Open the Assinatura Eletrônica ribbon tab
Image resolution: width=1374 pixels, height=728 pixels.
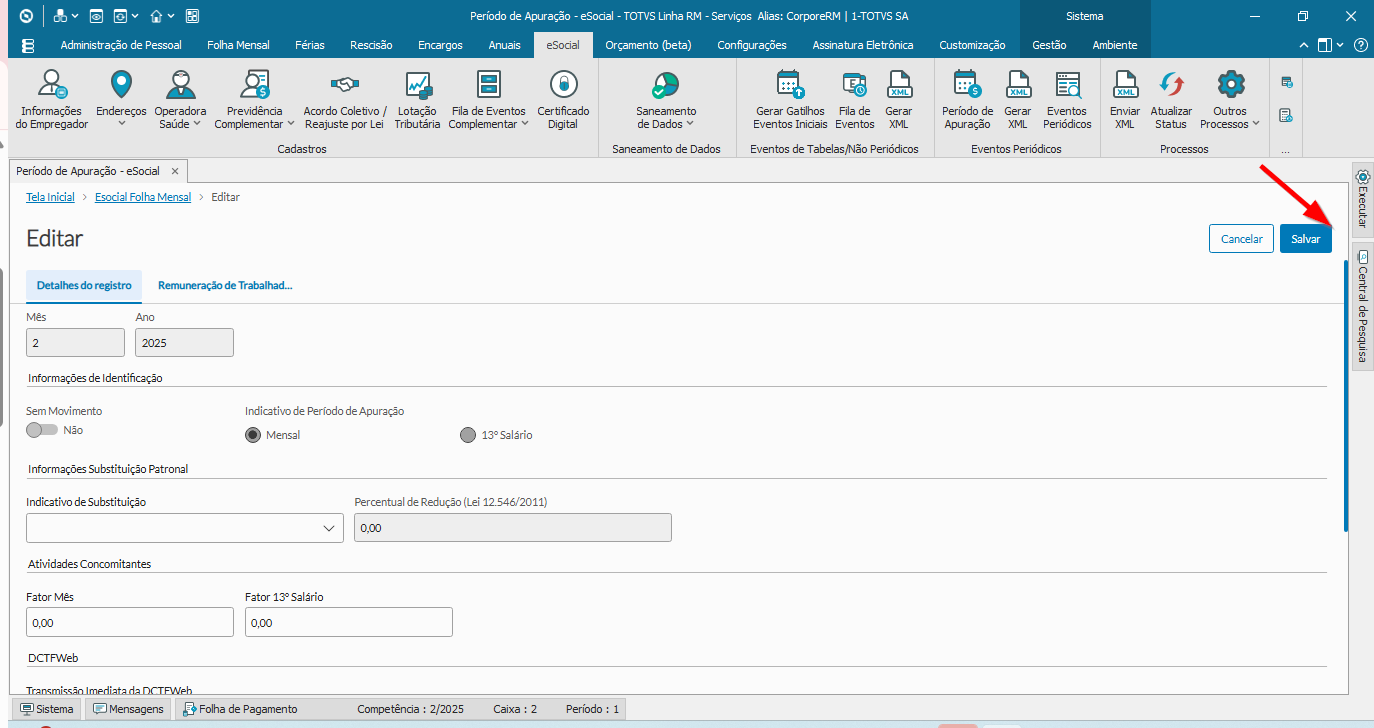coord(863,45)
